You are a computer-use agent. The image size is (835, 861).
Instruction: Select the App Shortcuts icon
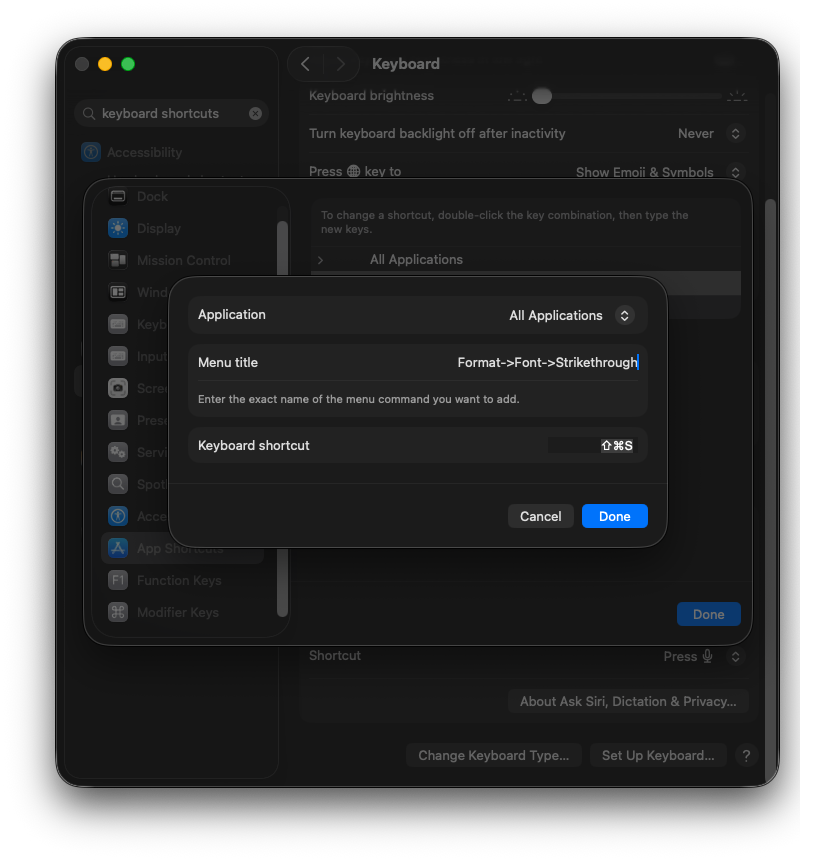[x=118, y=548]
